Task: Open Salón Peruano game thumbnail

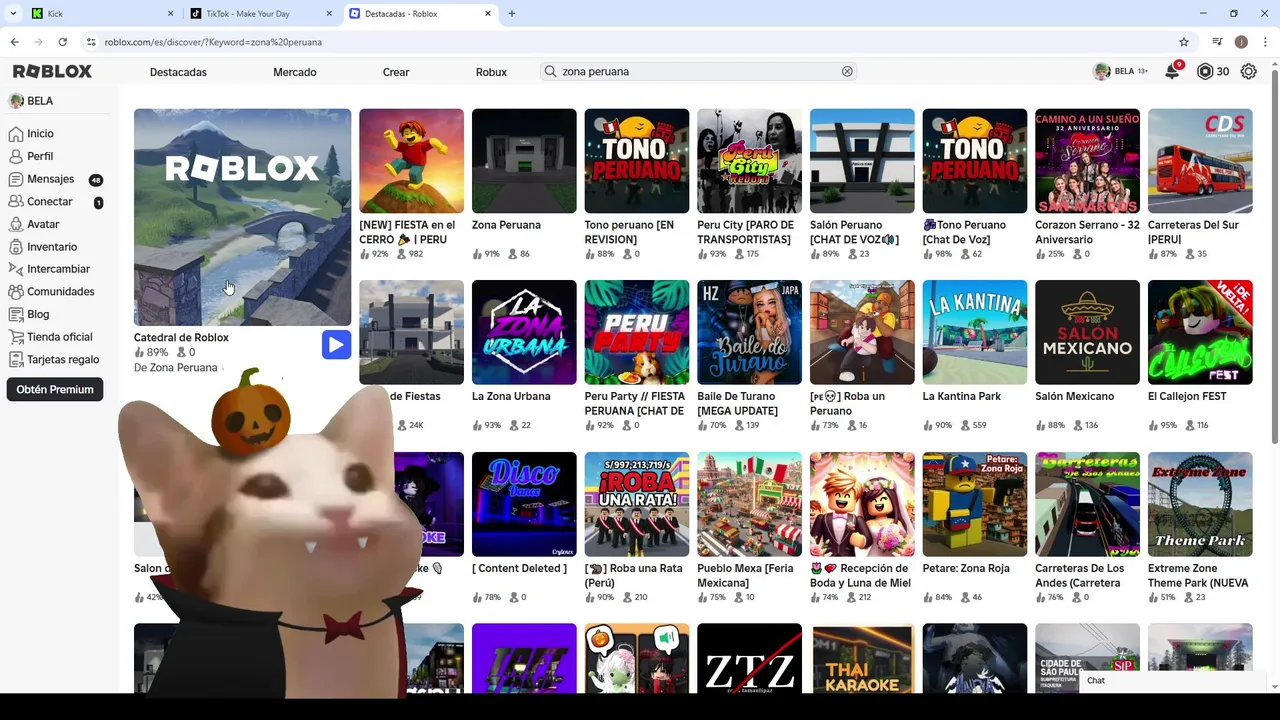Action: pyautogui.click(x=862, y=161)
